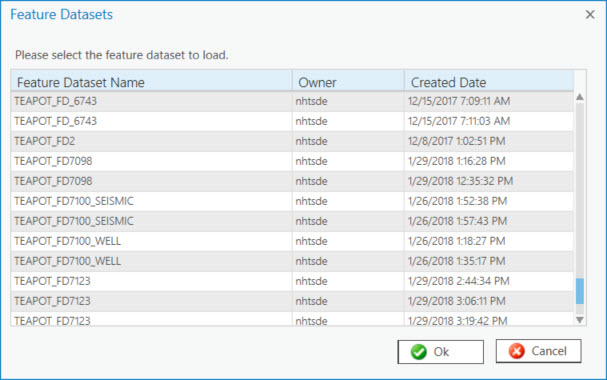Select TEAPOT_FD7100_SEISMIC created at 1:57:43 PM
607x380 pixels.
tap(292, 221)
